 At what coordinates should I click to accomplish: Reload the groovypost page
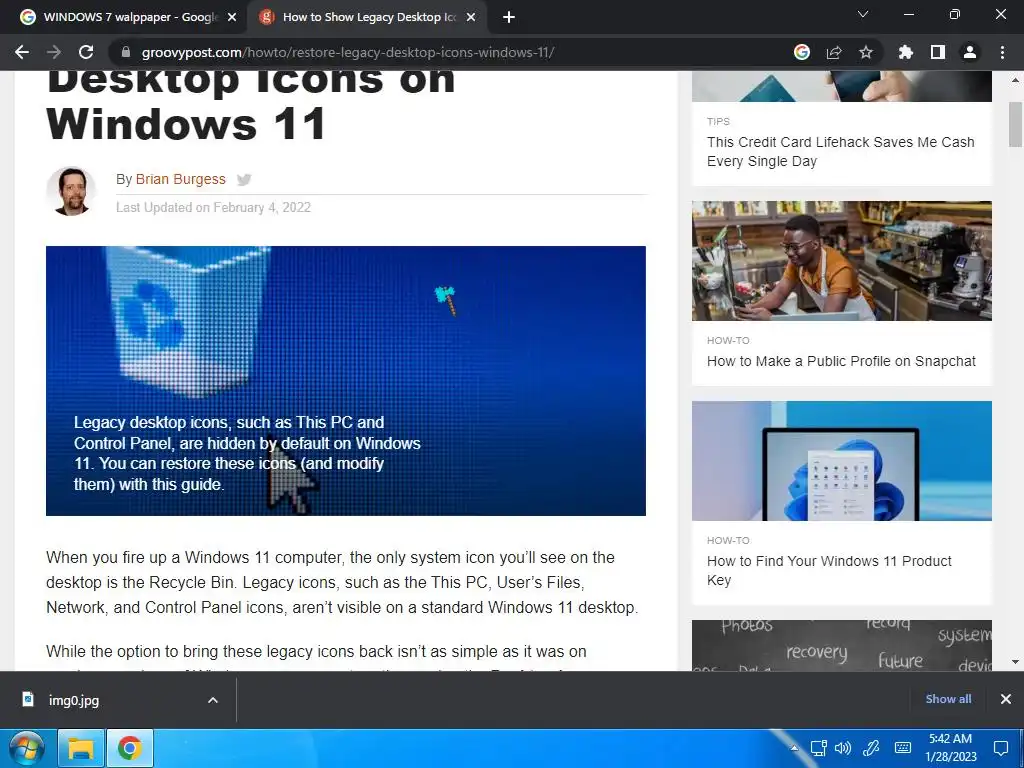tap(86, 52)
